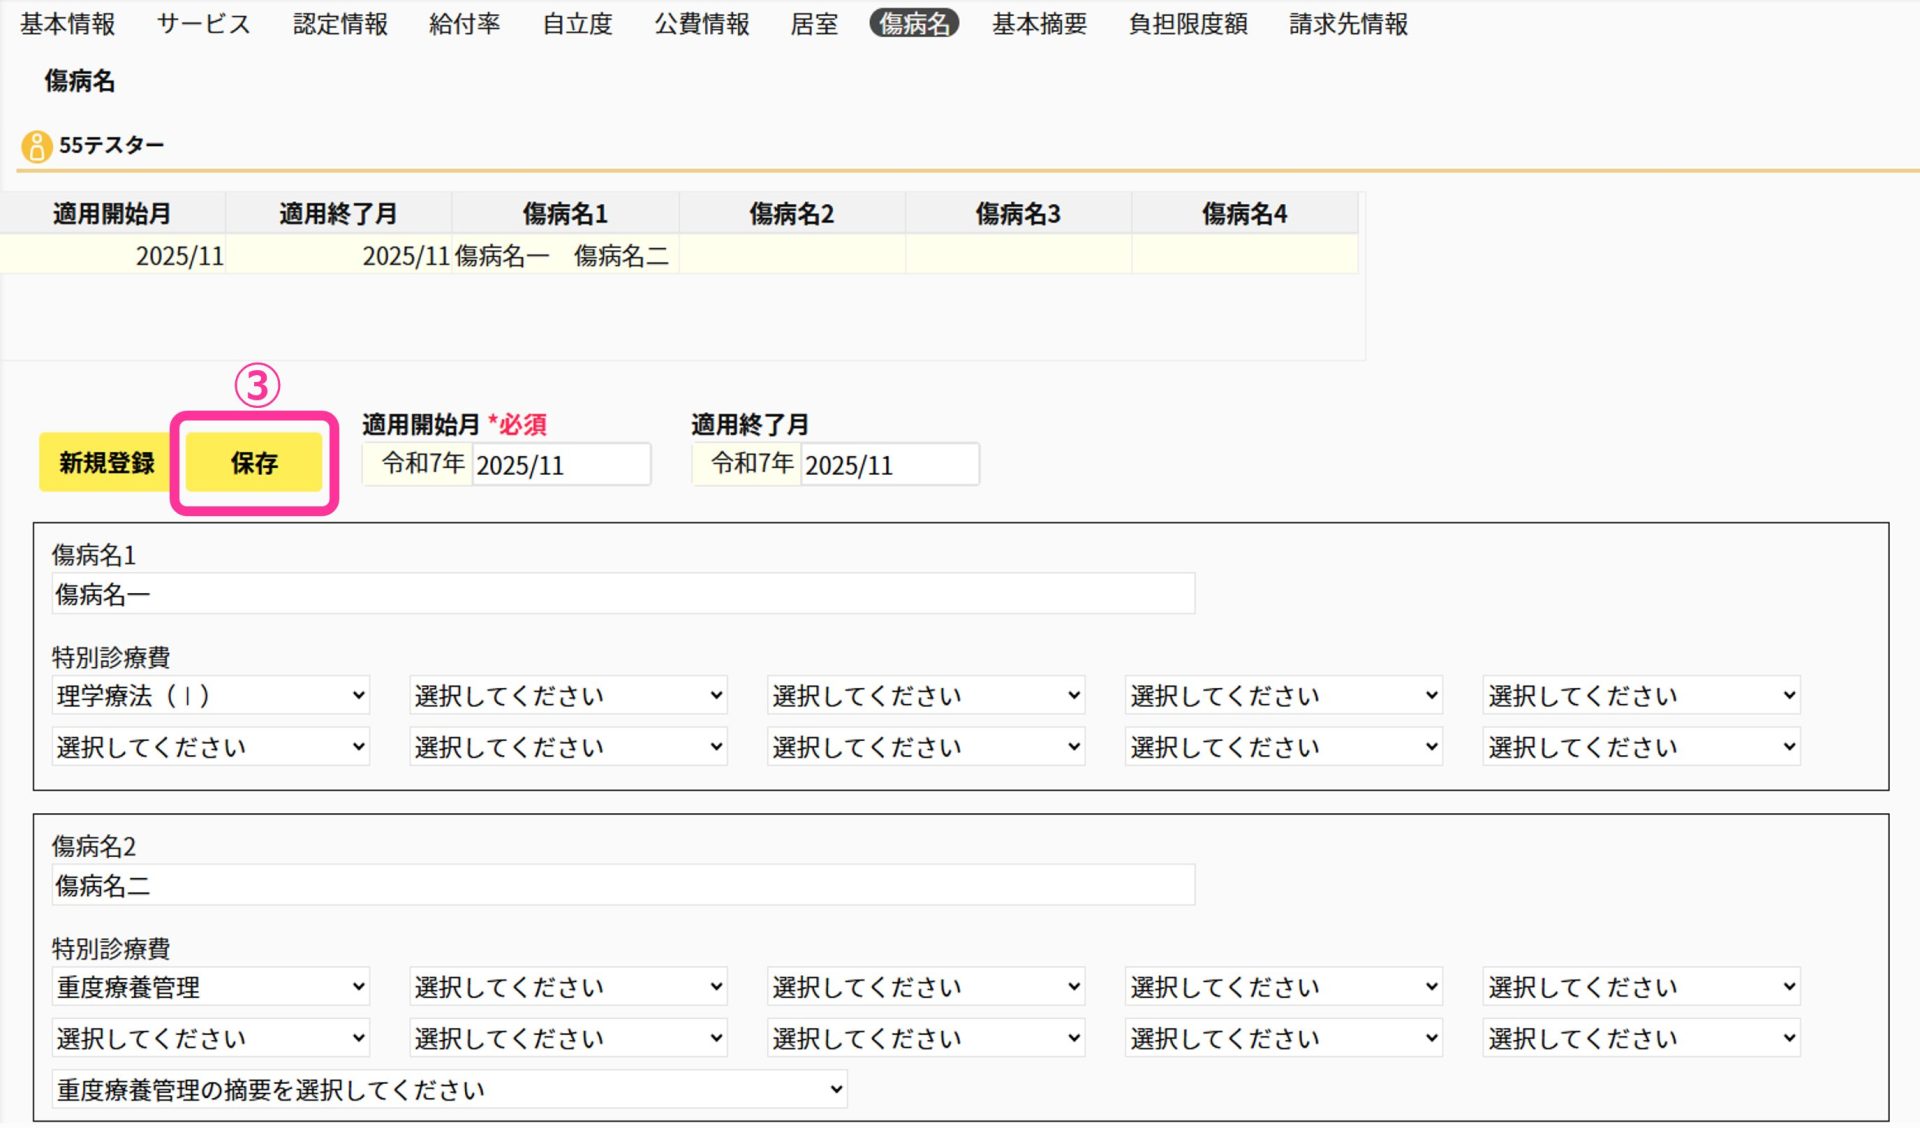Viewport: 1920px width, 1128px height.
Task: Click the user icon beside 55テスター
Action: click(x=36, y=146)
